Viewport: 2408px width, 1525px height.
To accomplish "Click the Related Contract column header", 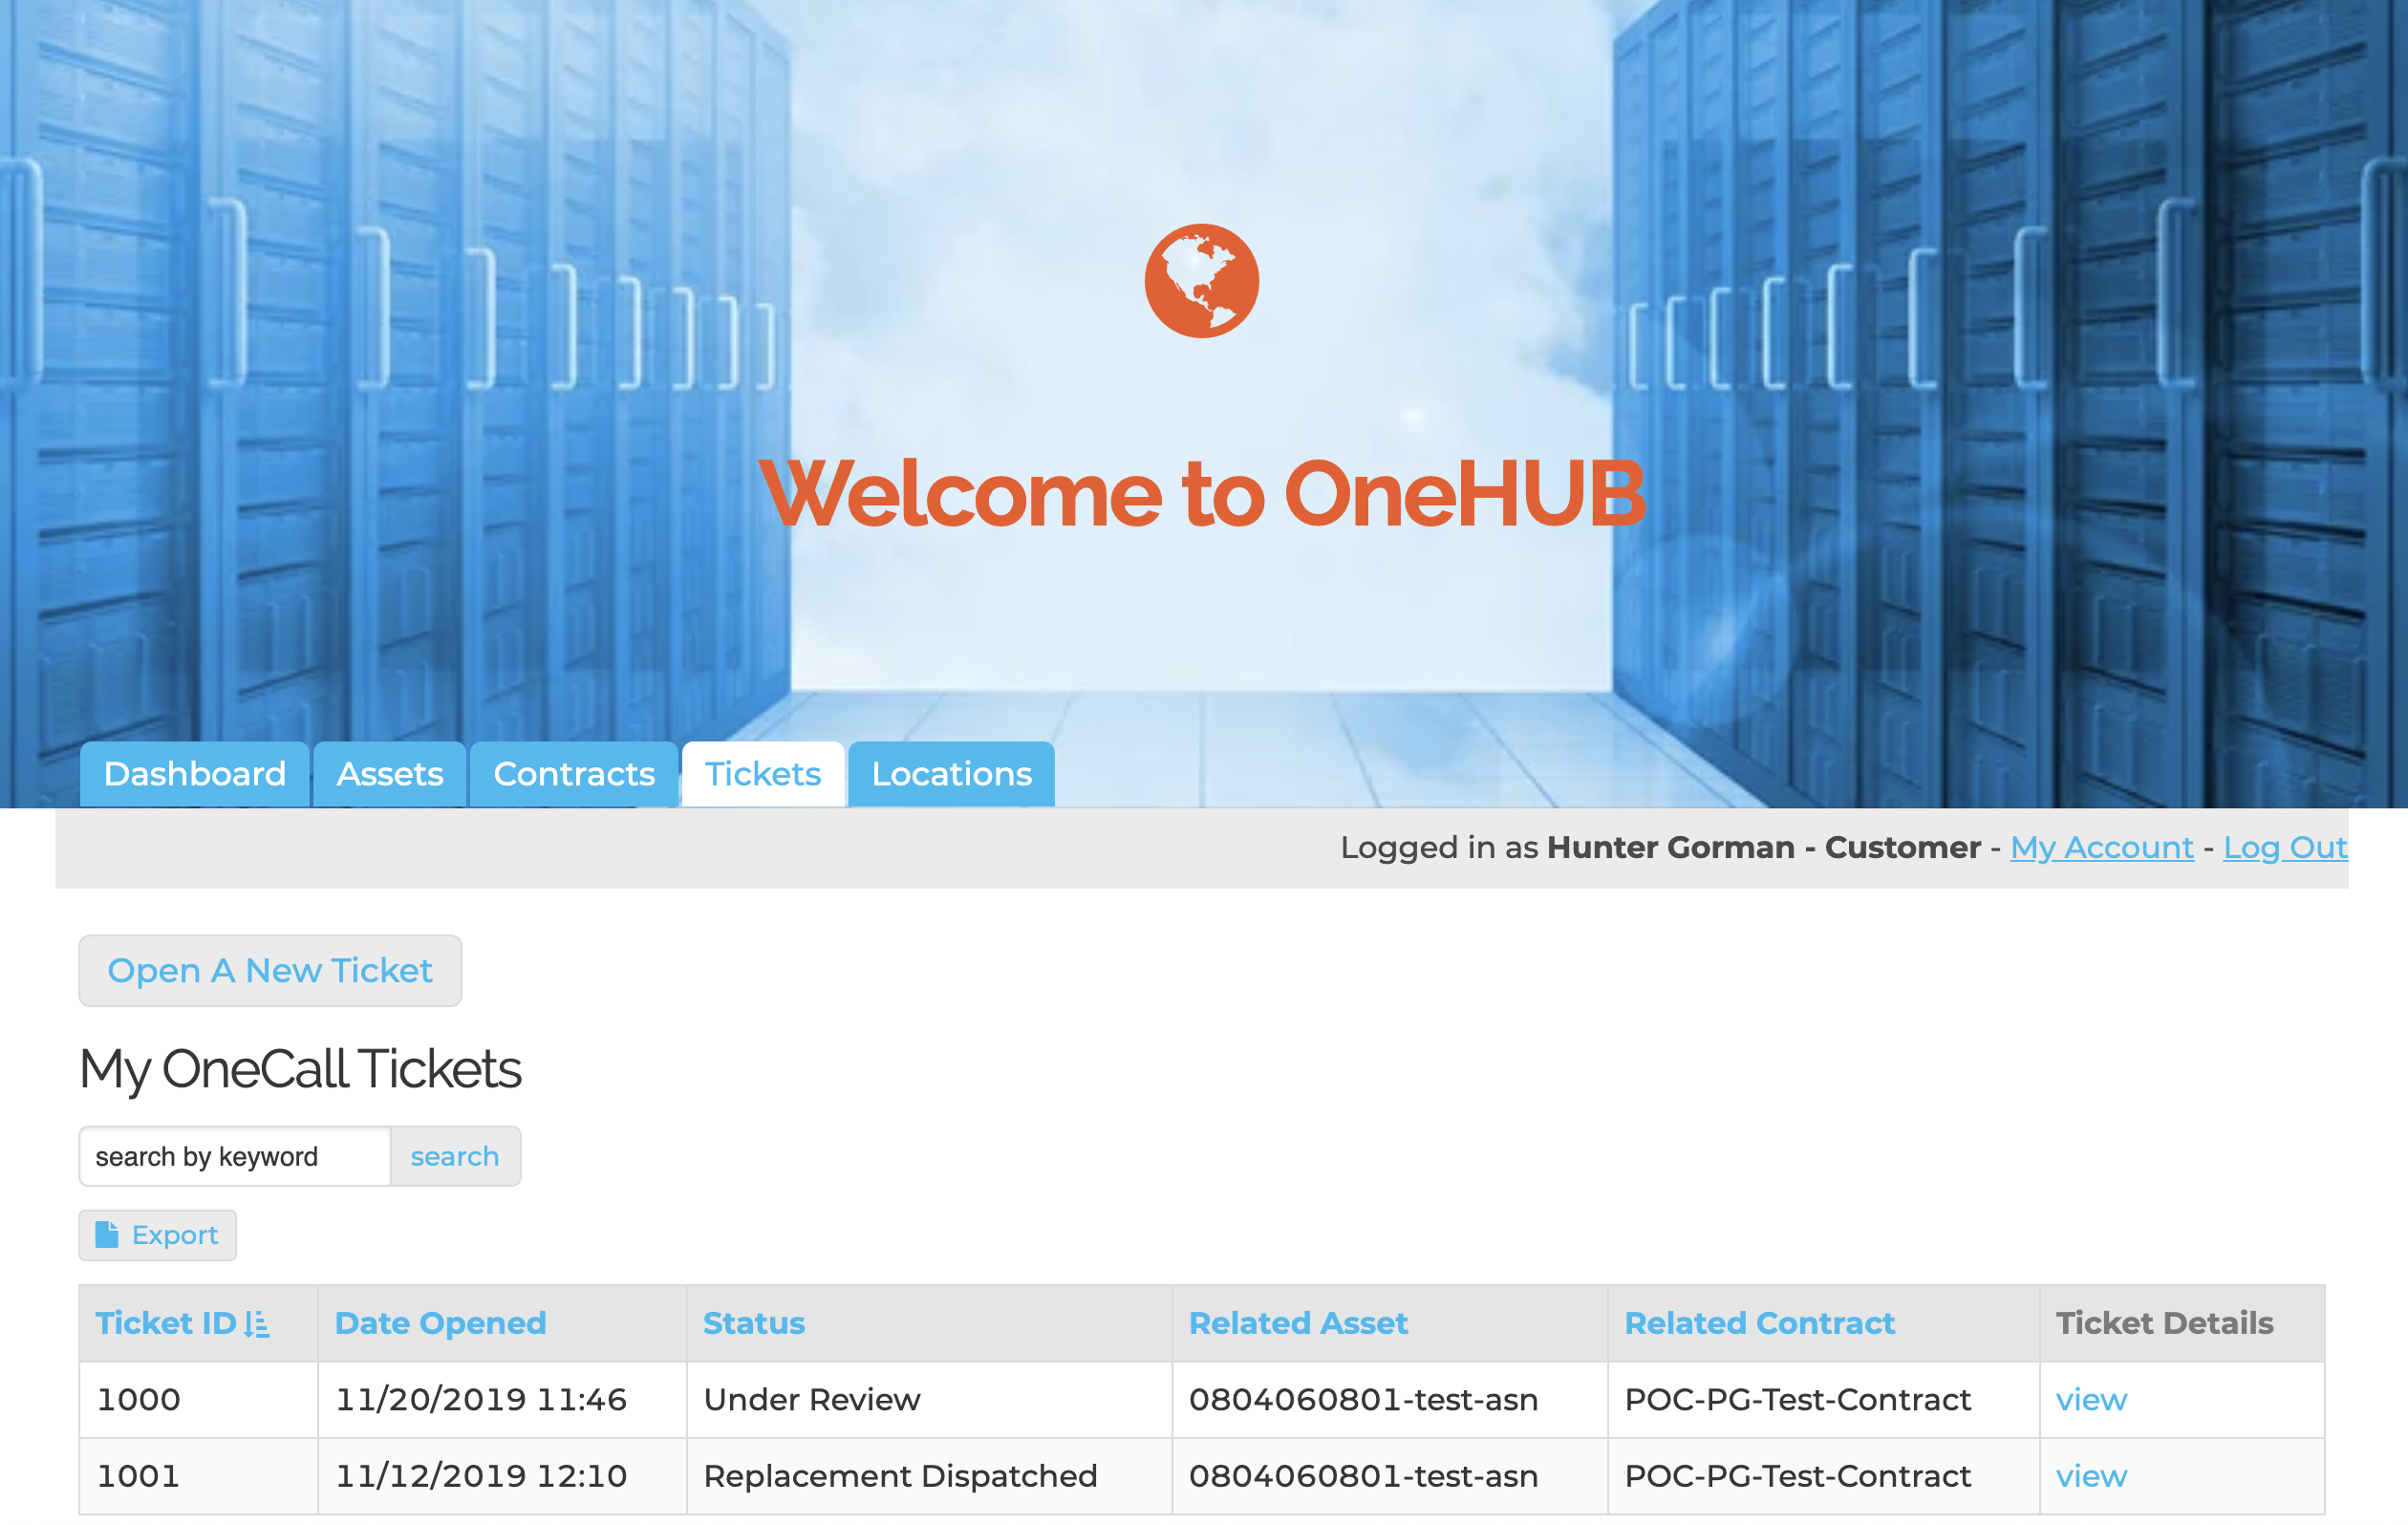I will coord(1760,1322).
